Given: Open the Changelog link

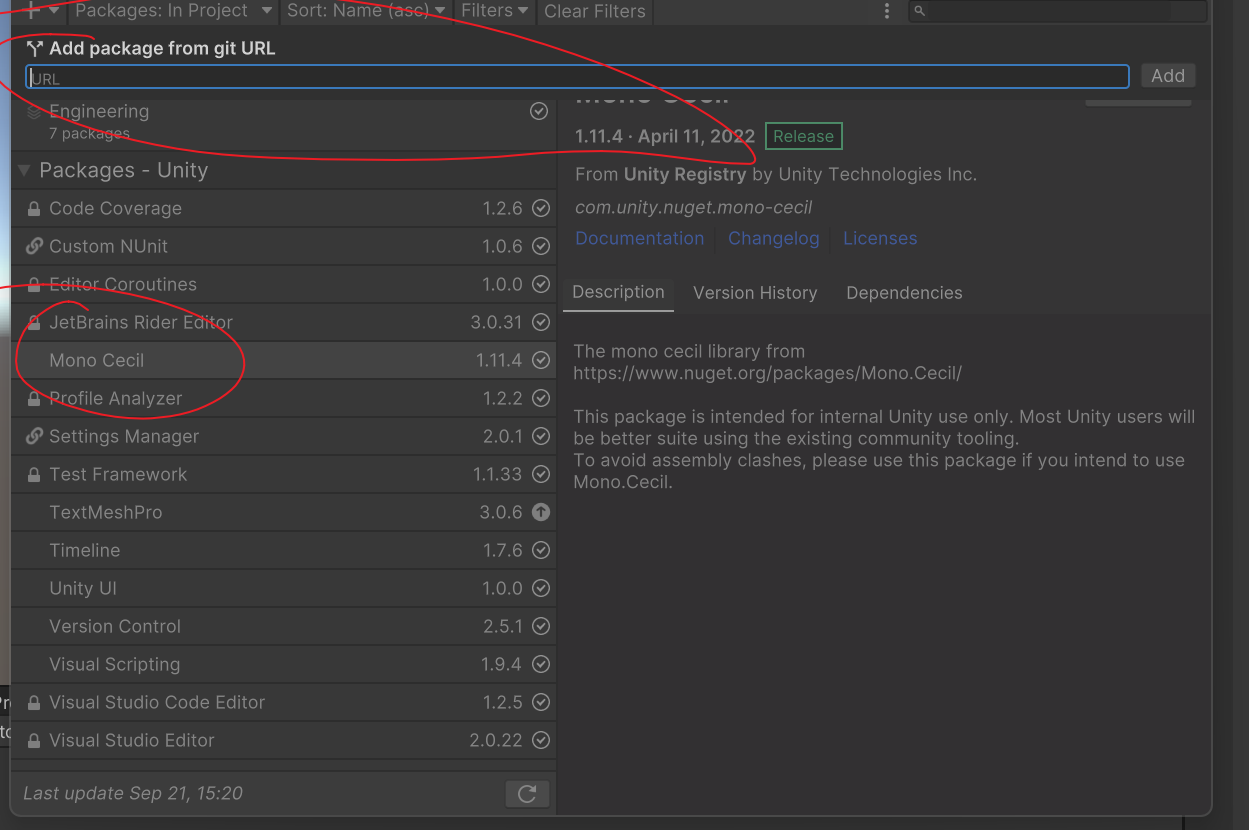Looking at the screenshot, I should (x=774, y=238).
